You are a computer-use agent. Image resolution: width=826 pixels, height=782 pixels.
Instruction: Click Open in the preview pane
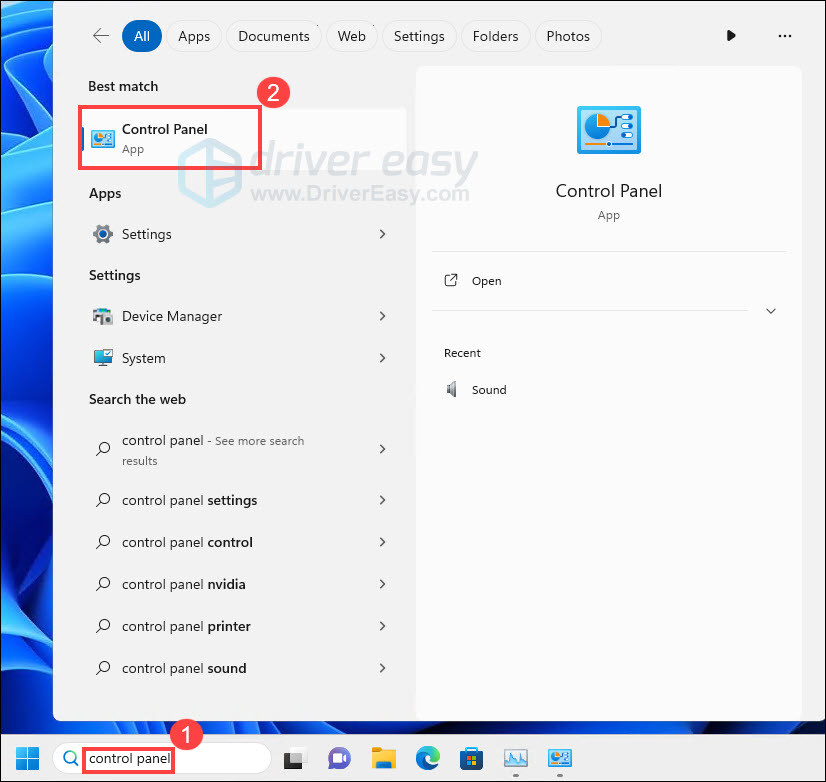pos(486,281)
